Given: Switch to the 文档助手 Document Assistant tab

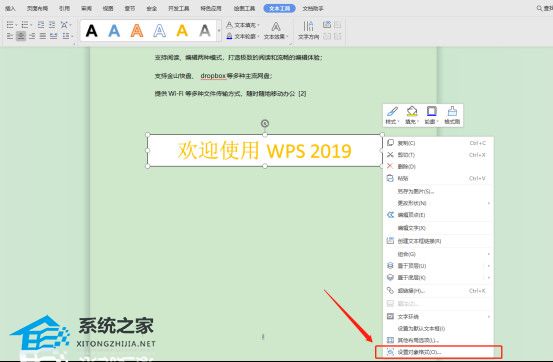Looking at the screenshot, I should [x=313, y=8].
